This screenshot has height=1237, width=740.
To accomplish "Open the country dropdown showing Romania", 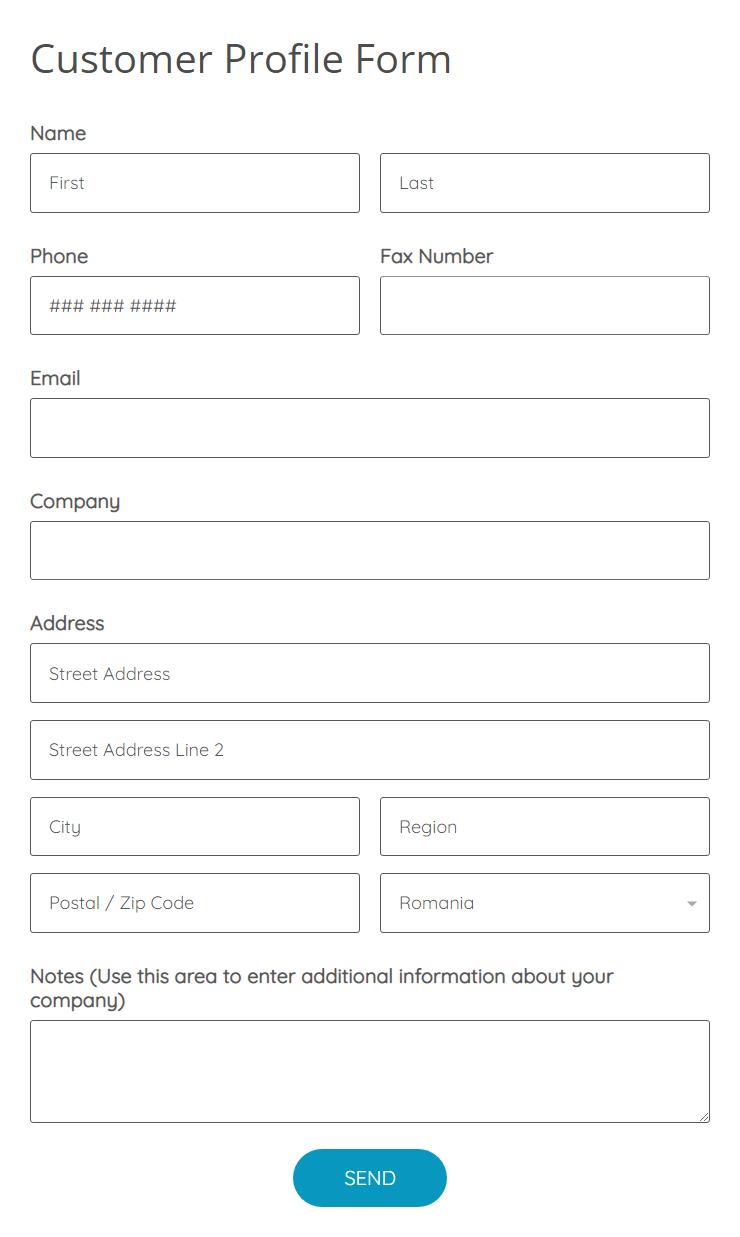I will pos(544,903).
